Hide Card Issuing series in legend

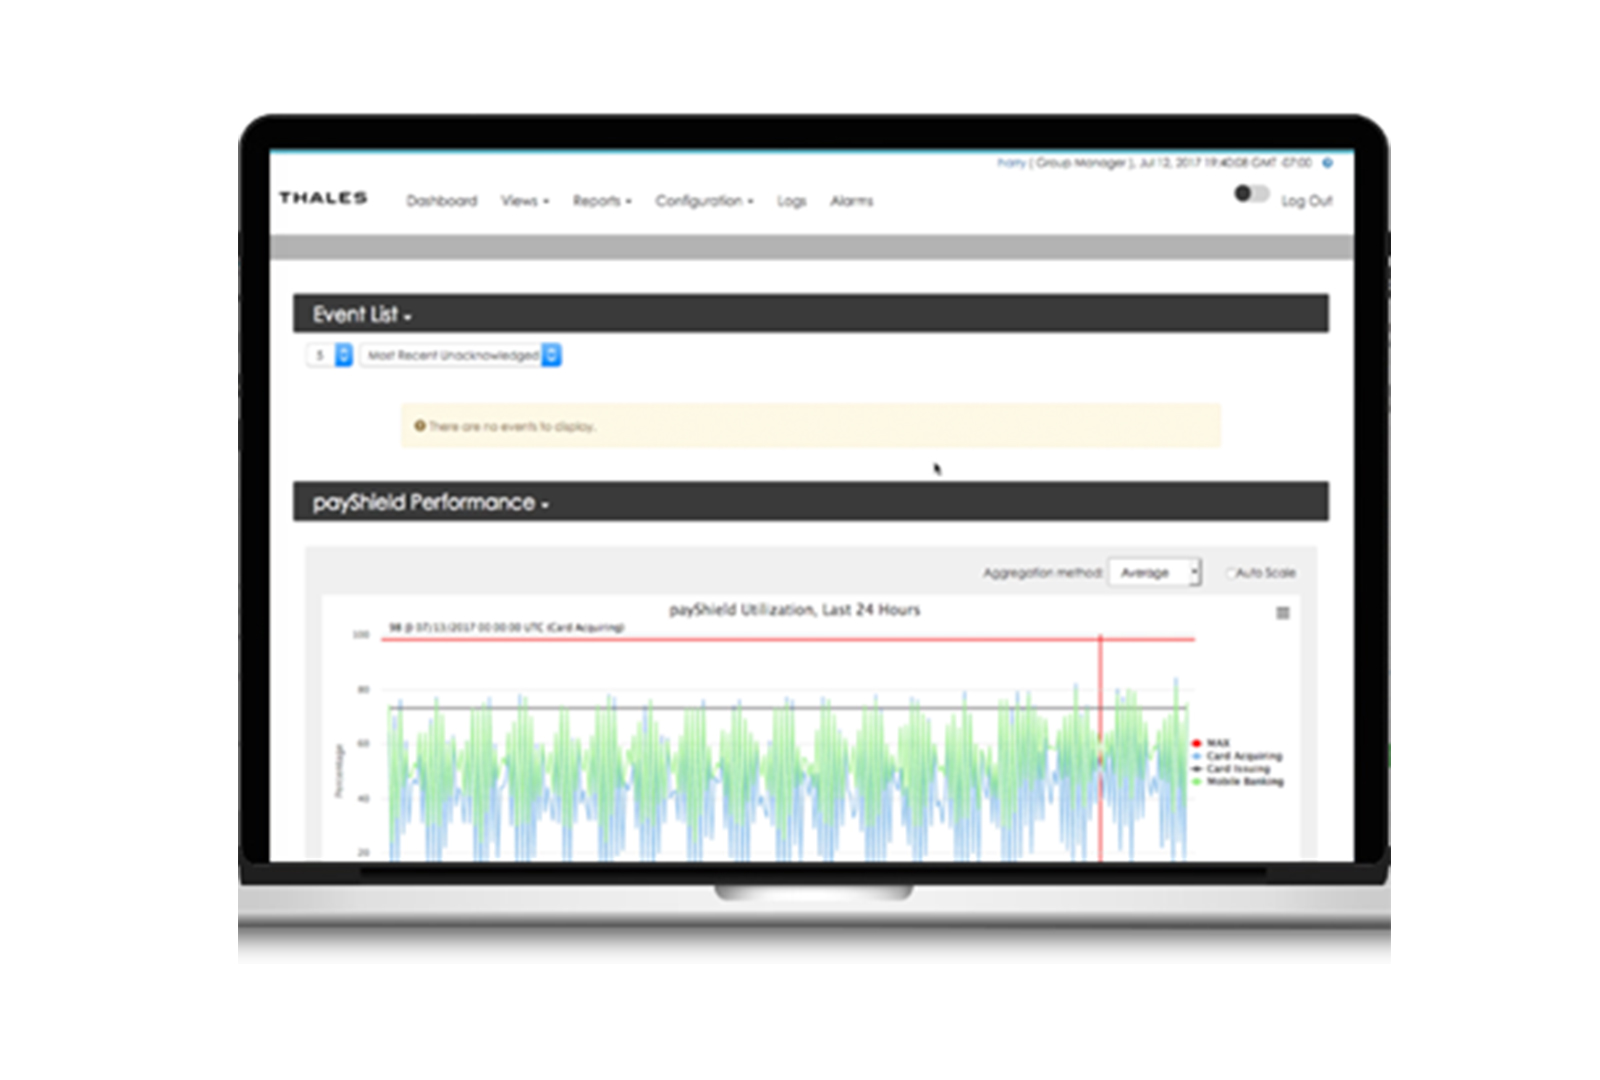(1237, 769)
